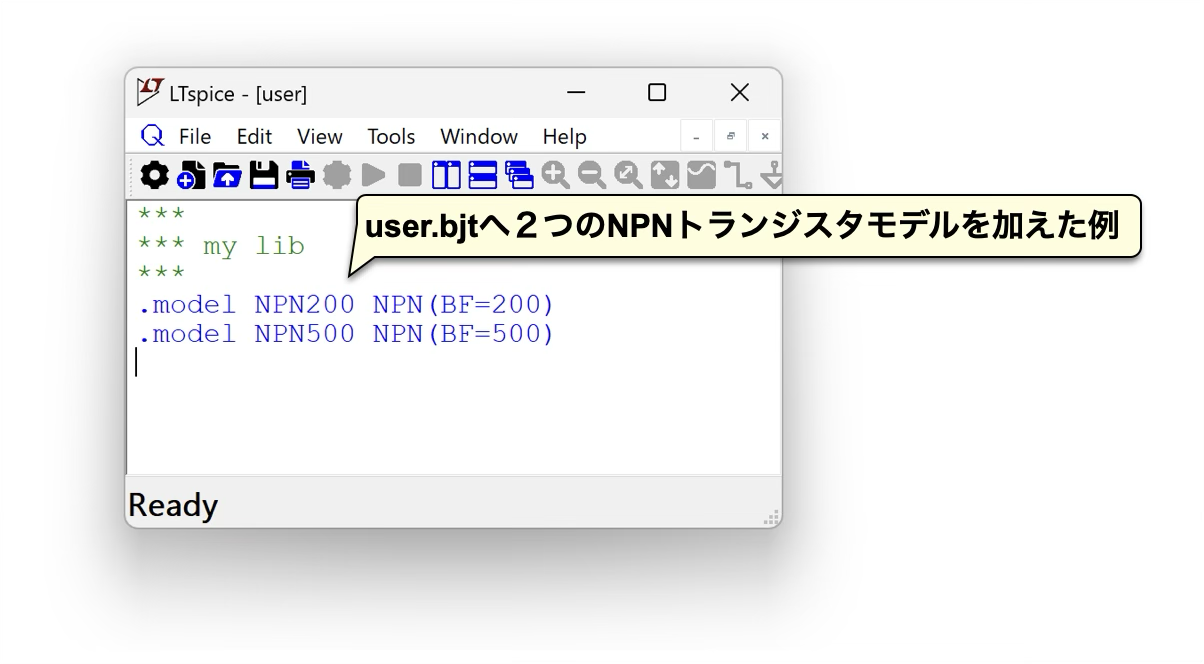
Task: Open the Window menu
Action: [x=479, y=136]
